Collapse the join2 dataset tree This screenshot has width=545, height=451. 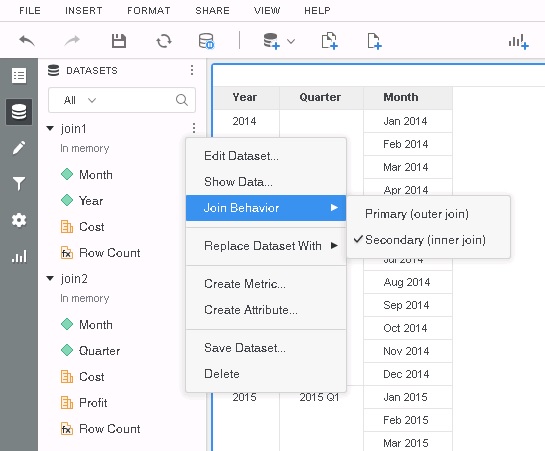(x=50, y=278)
